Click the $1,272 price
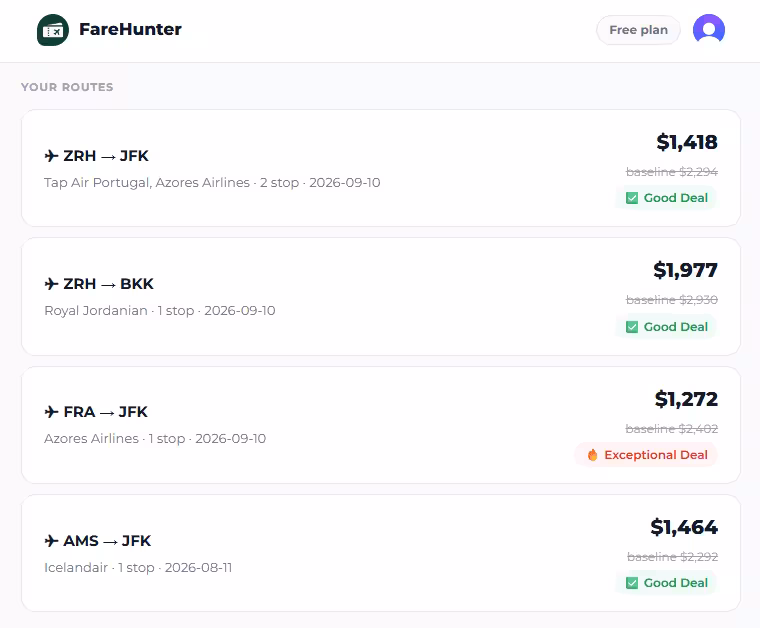This screenshot has height=628, width=760. pos(686,399)
